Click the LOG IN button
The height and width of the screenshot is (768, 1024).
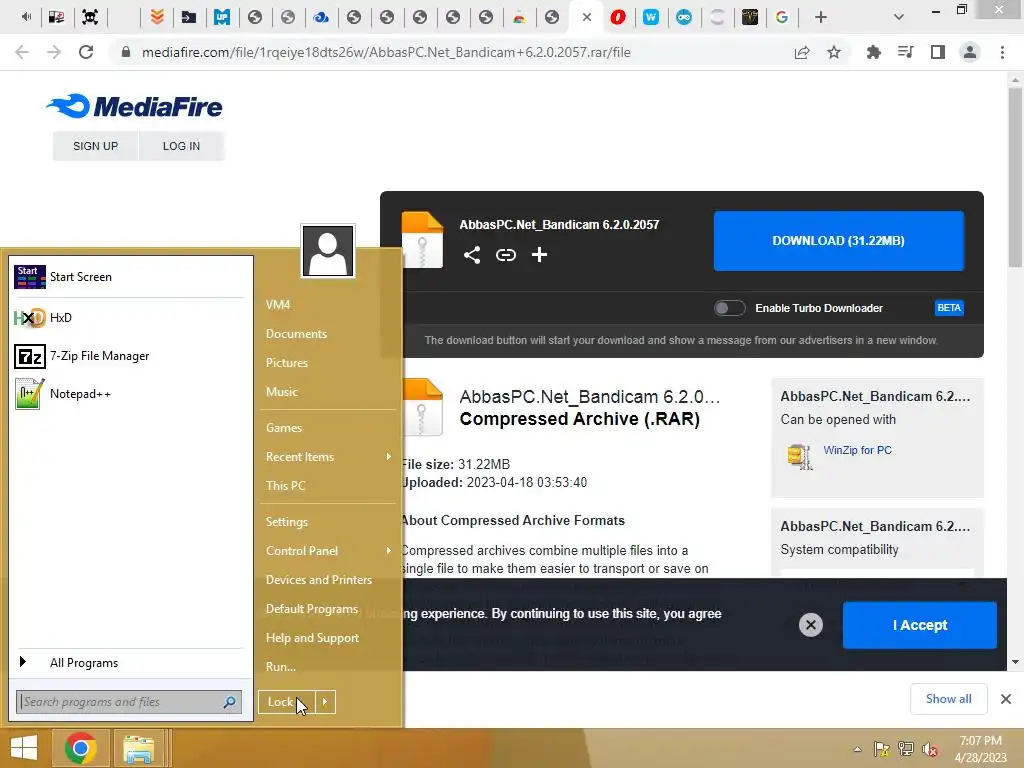(x=182, y=146)
